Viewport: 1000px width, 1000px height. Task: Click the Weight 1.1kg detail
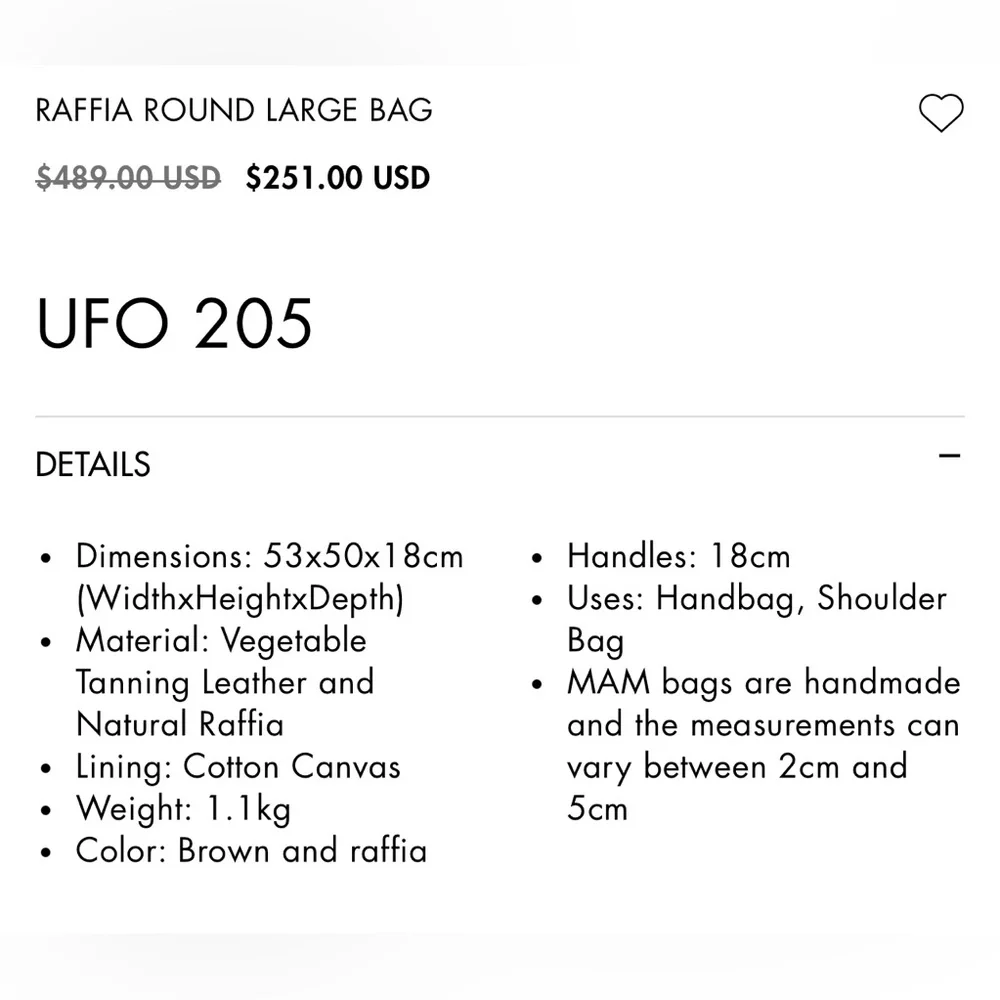point(183,809)
